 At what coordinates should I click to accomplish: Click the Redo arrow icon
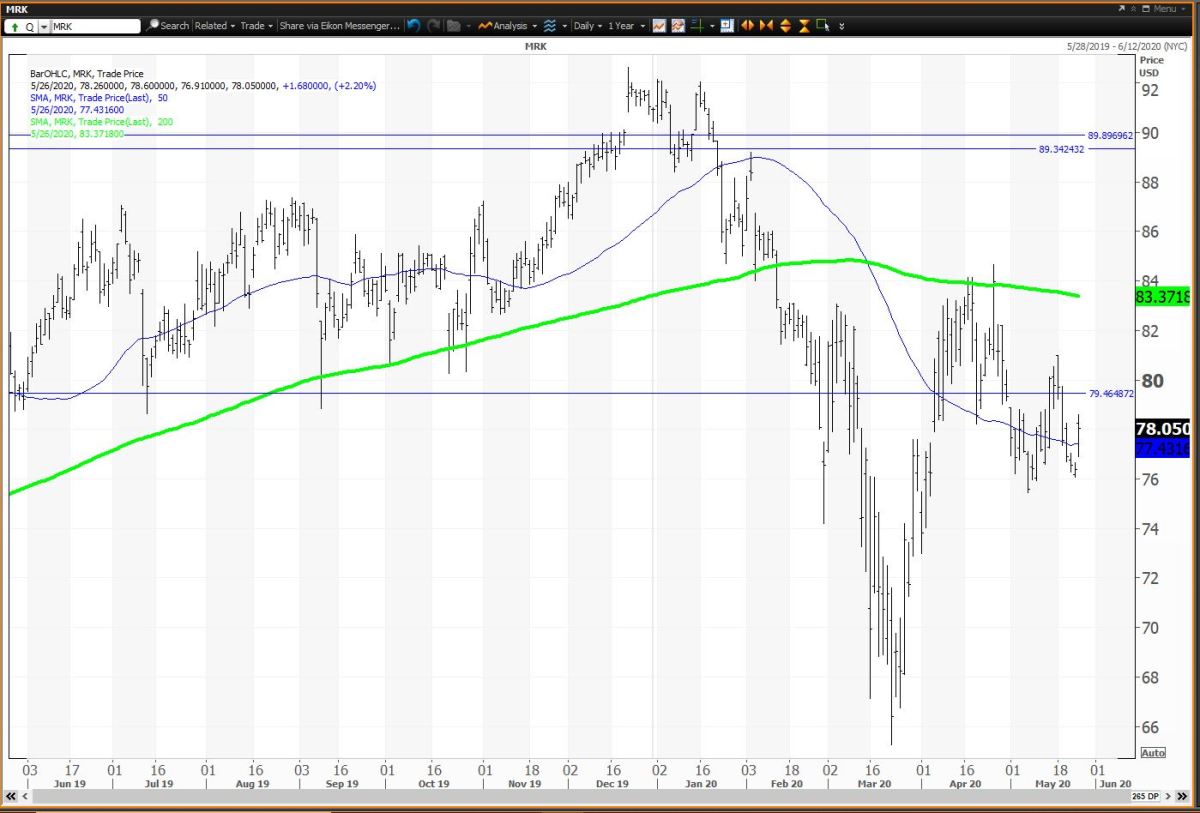coord(434,25)
